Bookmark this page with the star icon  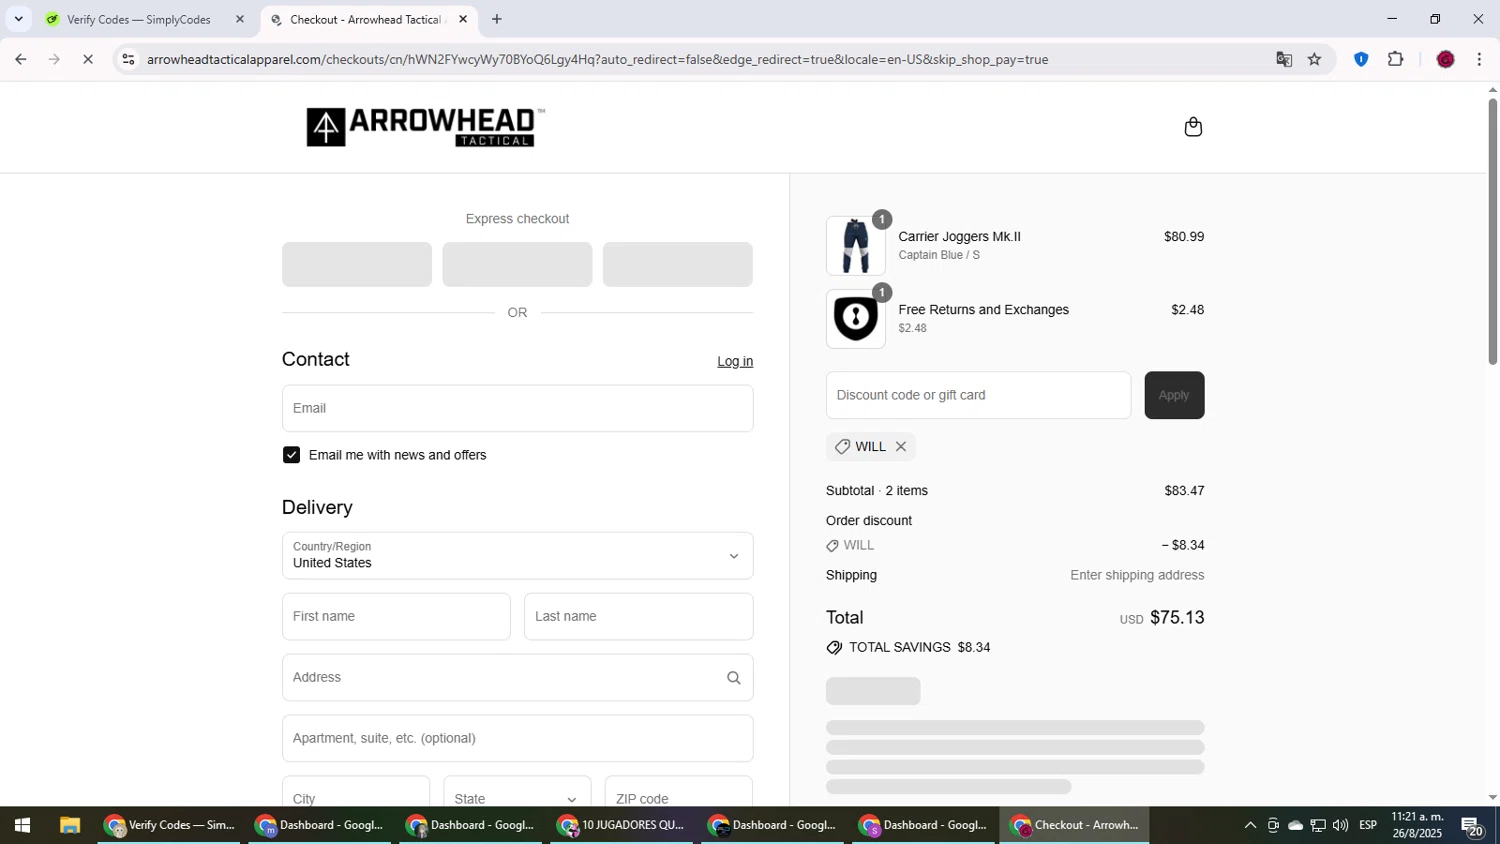pyautogui.click(x=1314, y=59)
